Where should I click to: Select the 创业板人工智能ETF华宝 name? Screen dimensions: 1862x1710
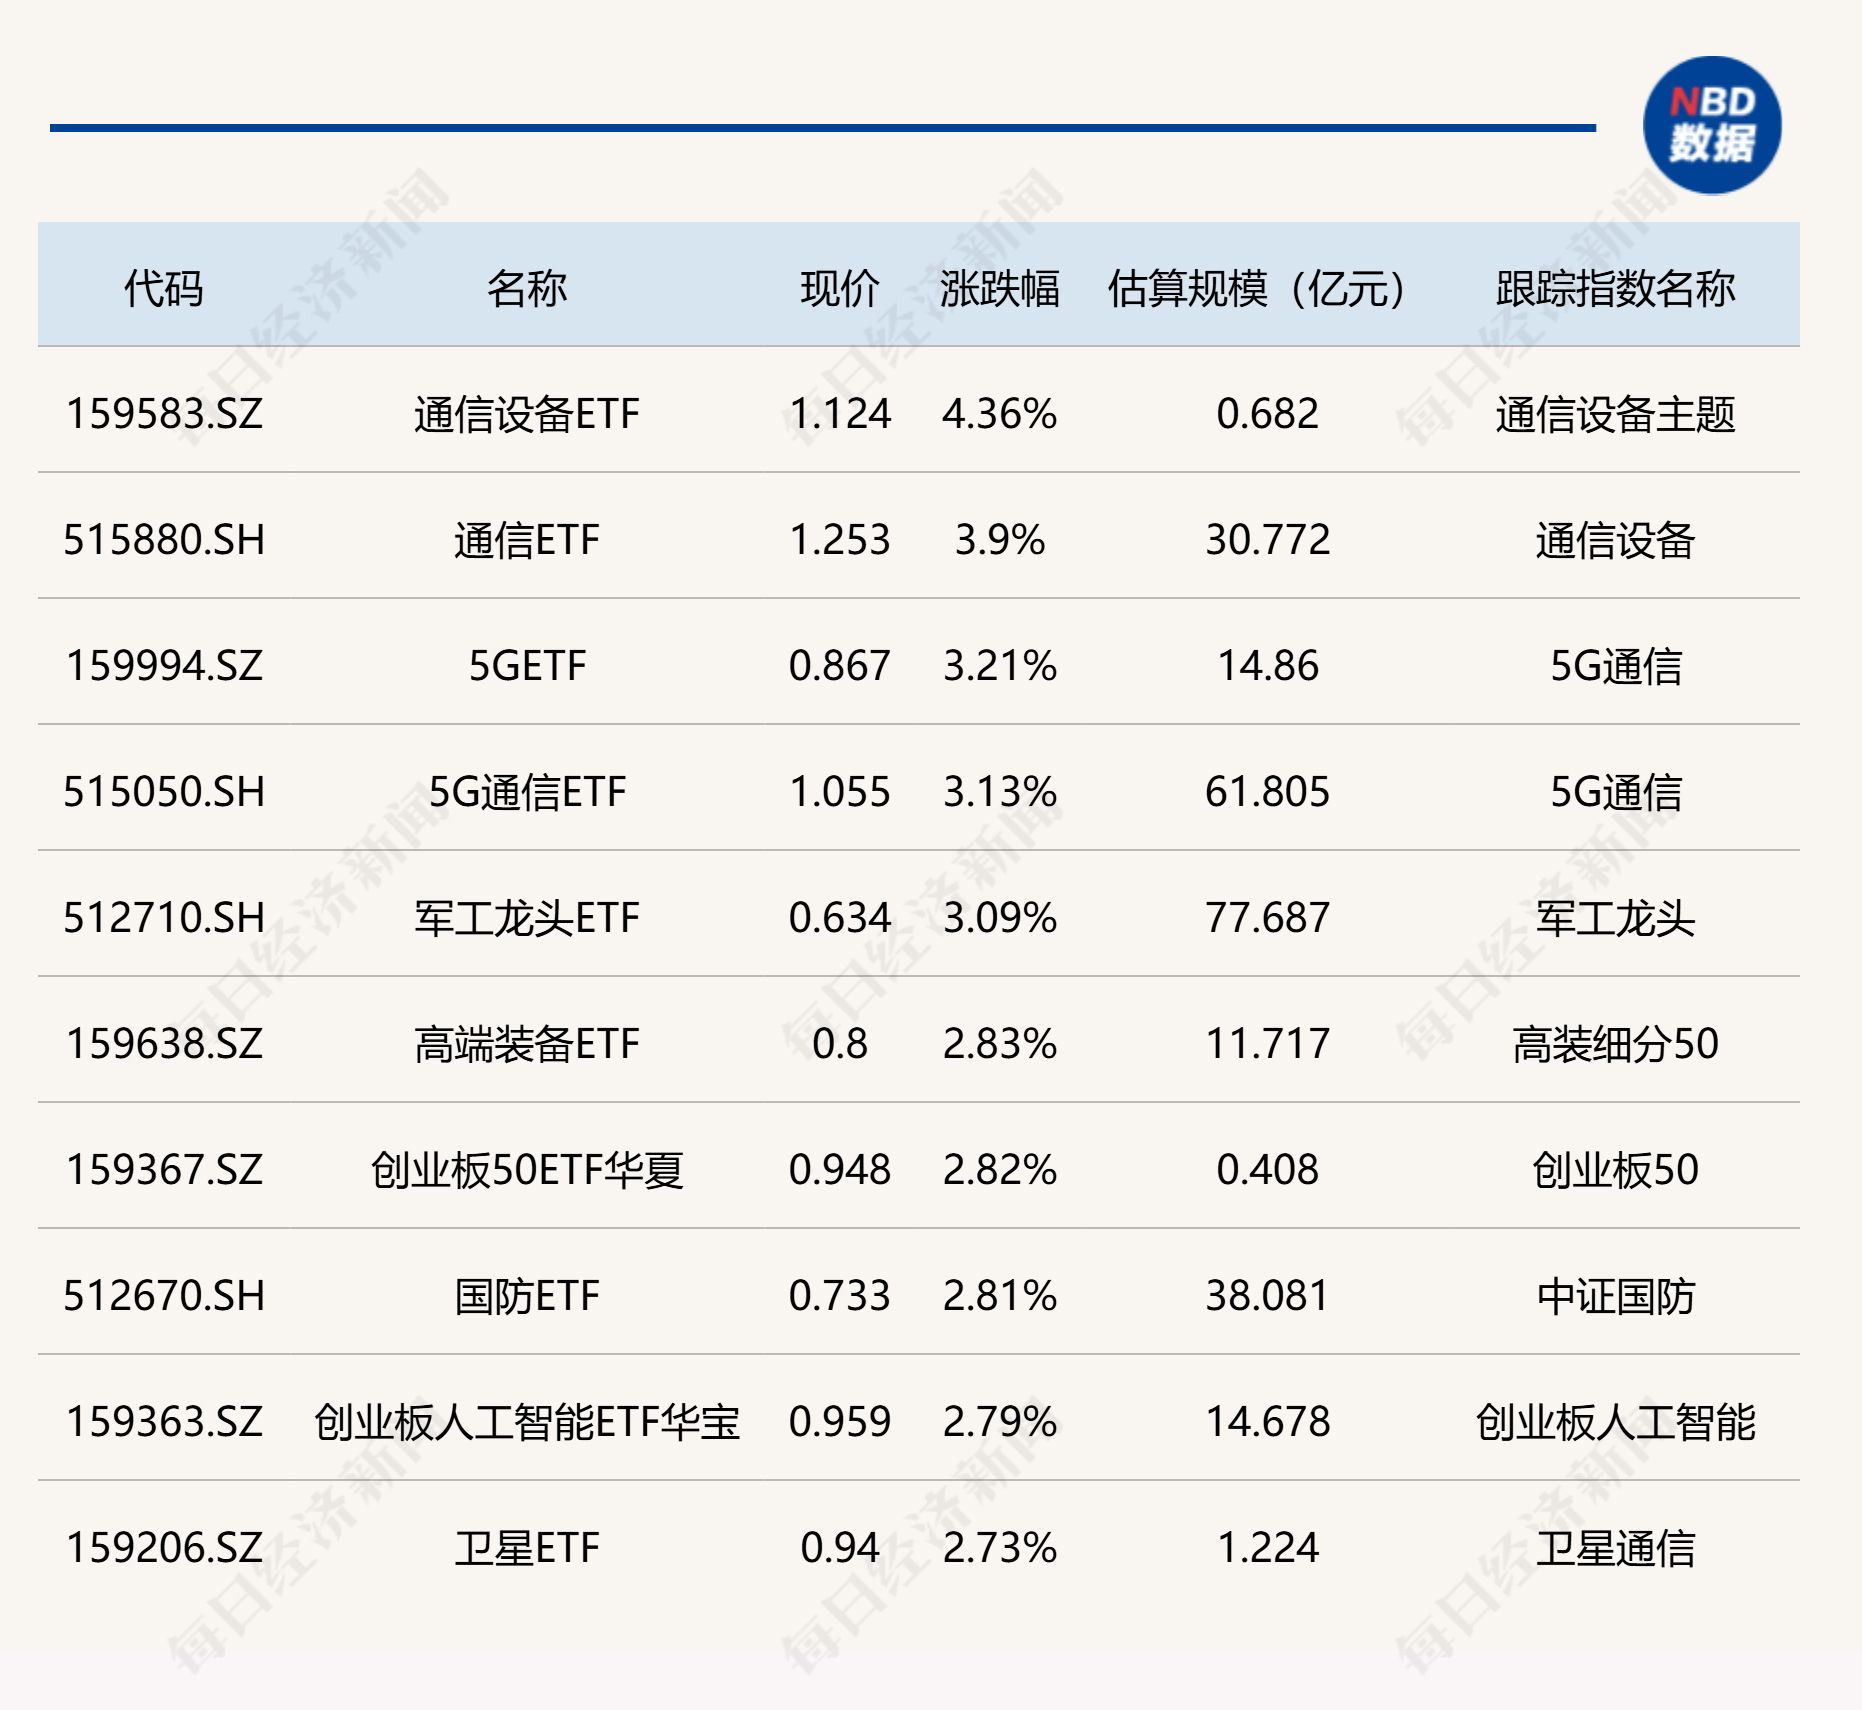[530, 1420]
